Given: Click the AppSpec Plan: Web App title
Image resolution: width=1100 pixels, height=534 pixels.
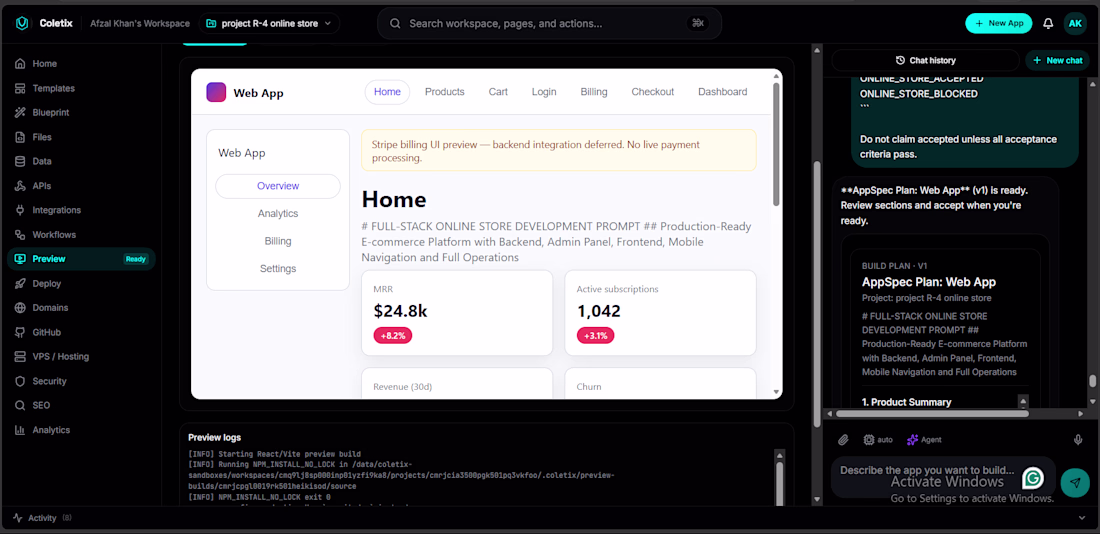Looking at the screenshot, I should [929, 282].
